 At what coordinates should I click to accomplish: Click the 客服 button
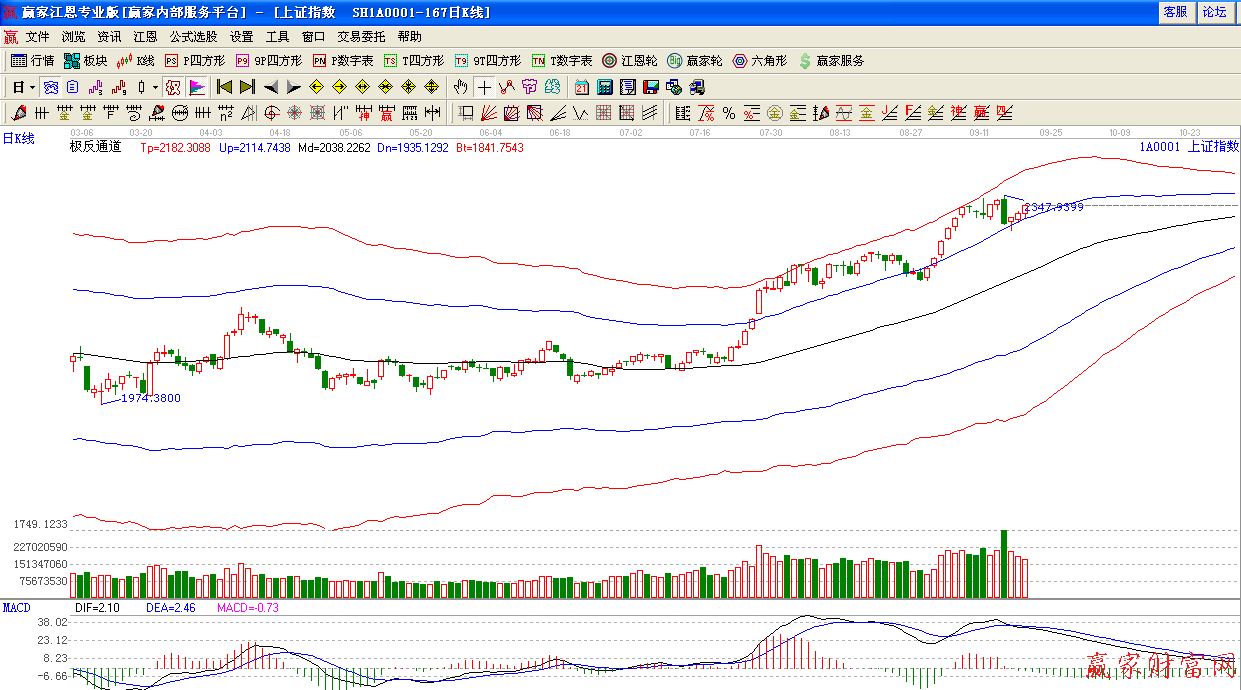pyautogui.click(x=1175, y=12)
